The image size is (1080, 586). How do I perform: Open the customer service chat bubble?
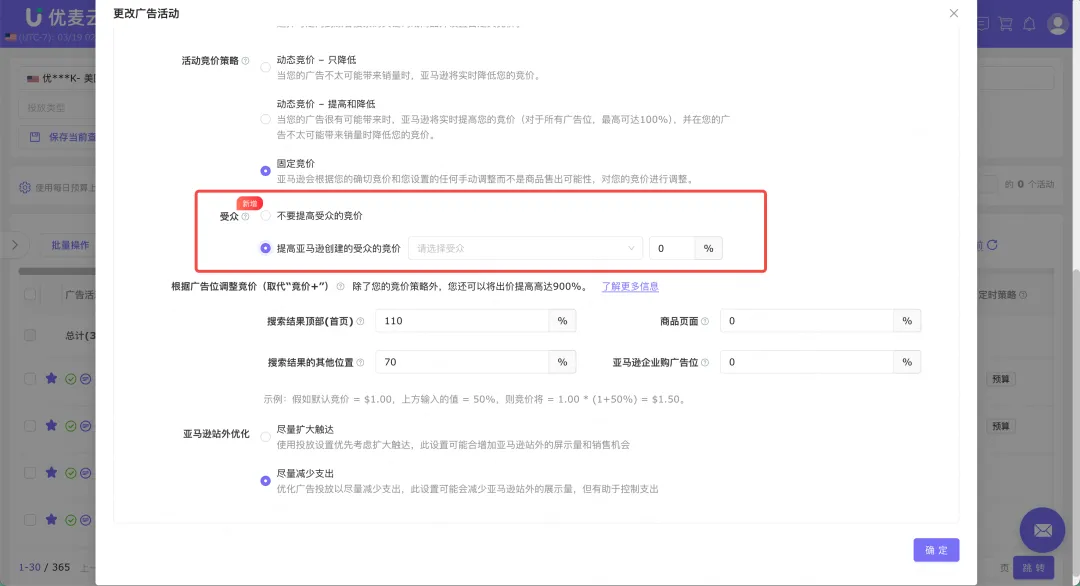tap(1042, 530)
